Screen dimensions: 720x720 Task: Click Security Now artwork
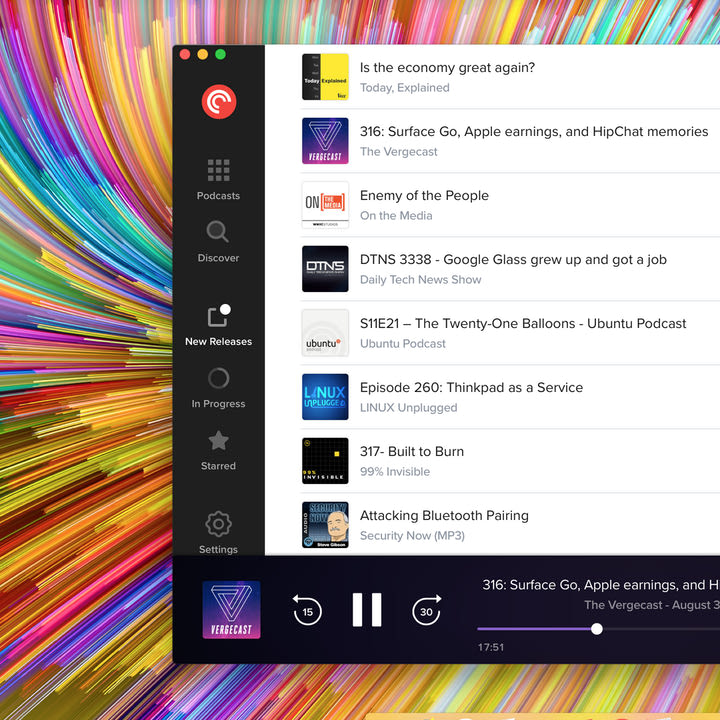(x=325, y=525)
